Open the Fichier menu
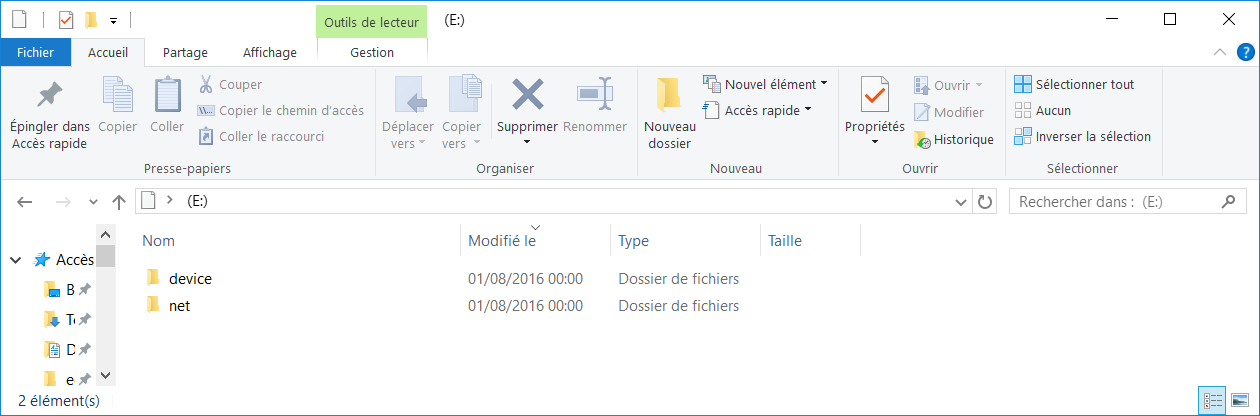The height and width of the screenshot is (416, 1260). (36, 53)
